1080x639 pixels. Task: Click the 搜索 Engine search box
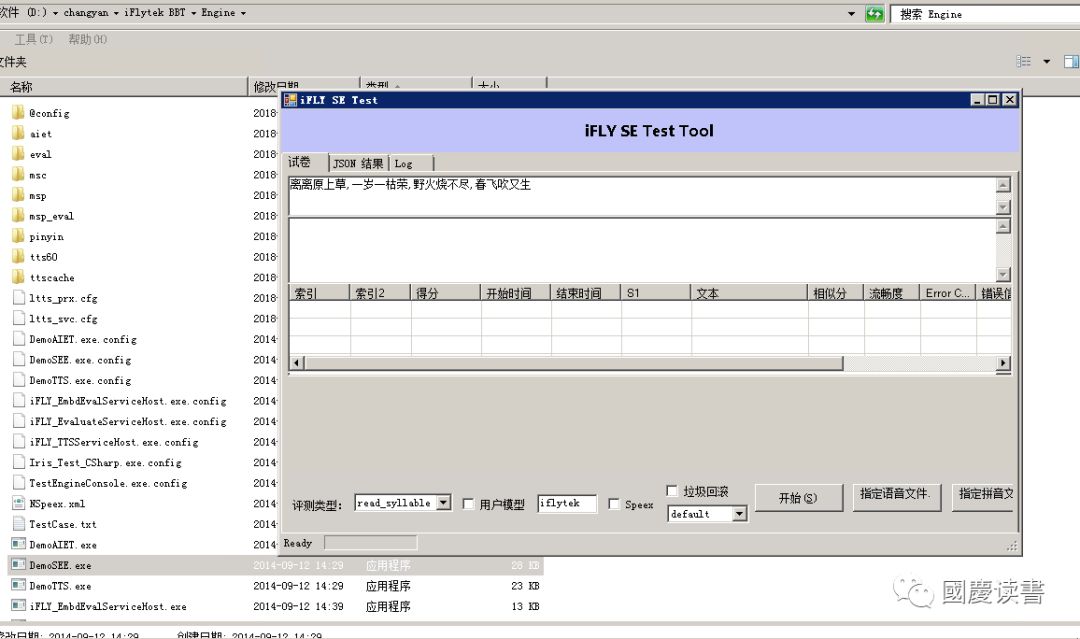tap(987, 14)
